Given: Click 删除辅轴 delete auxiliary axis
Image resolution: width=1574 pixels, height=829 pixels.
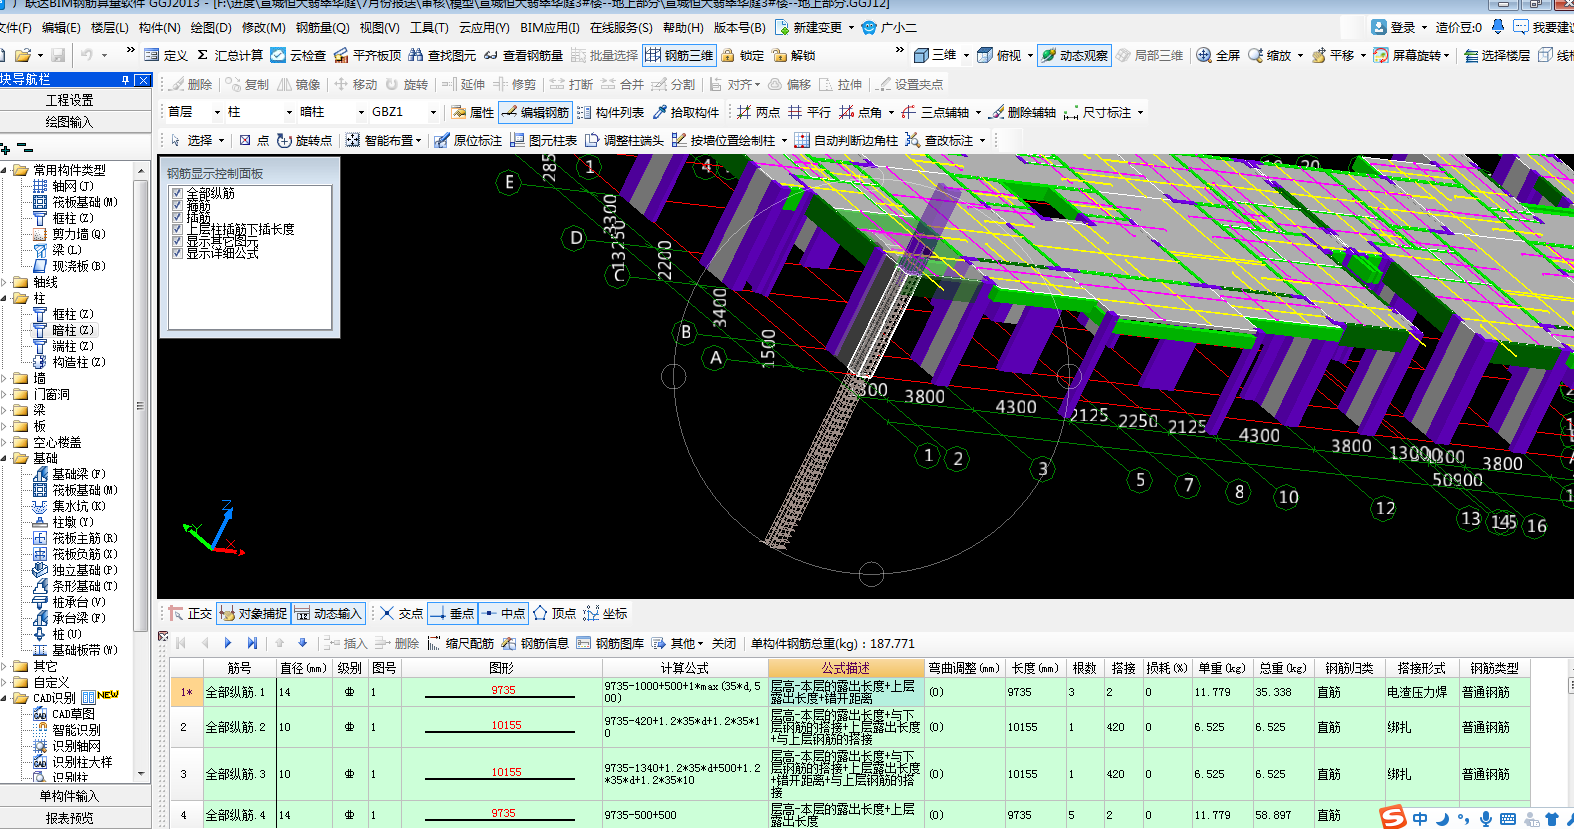Looking at the screenshot, I should [1022, 113].
